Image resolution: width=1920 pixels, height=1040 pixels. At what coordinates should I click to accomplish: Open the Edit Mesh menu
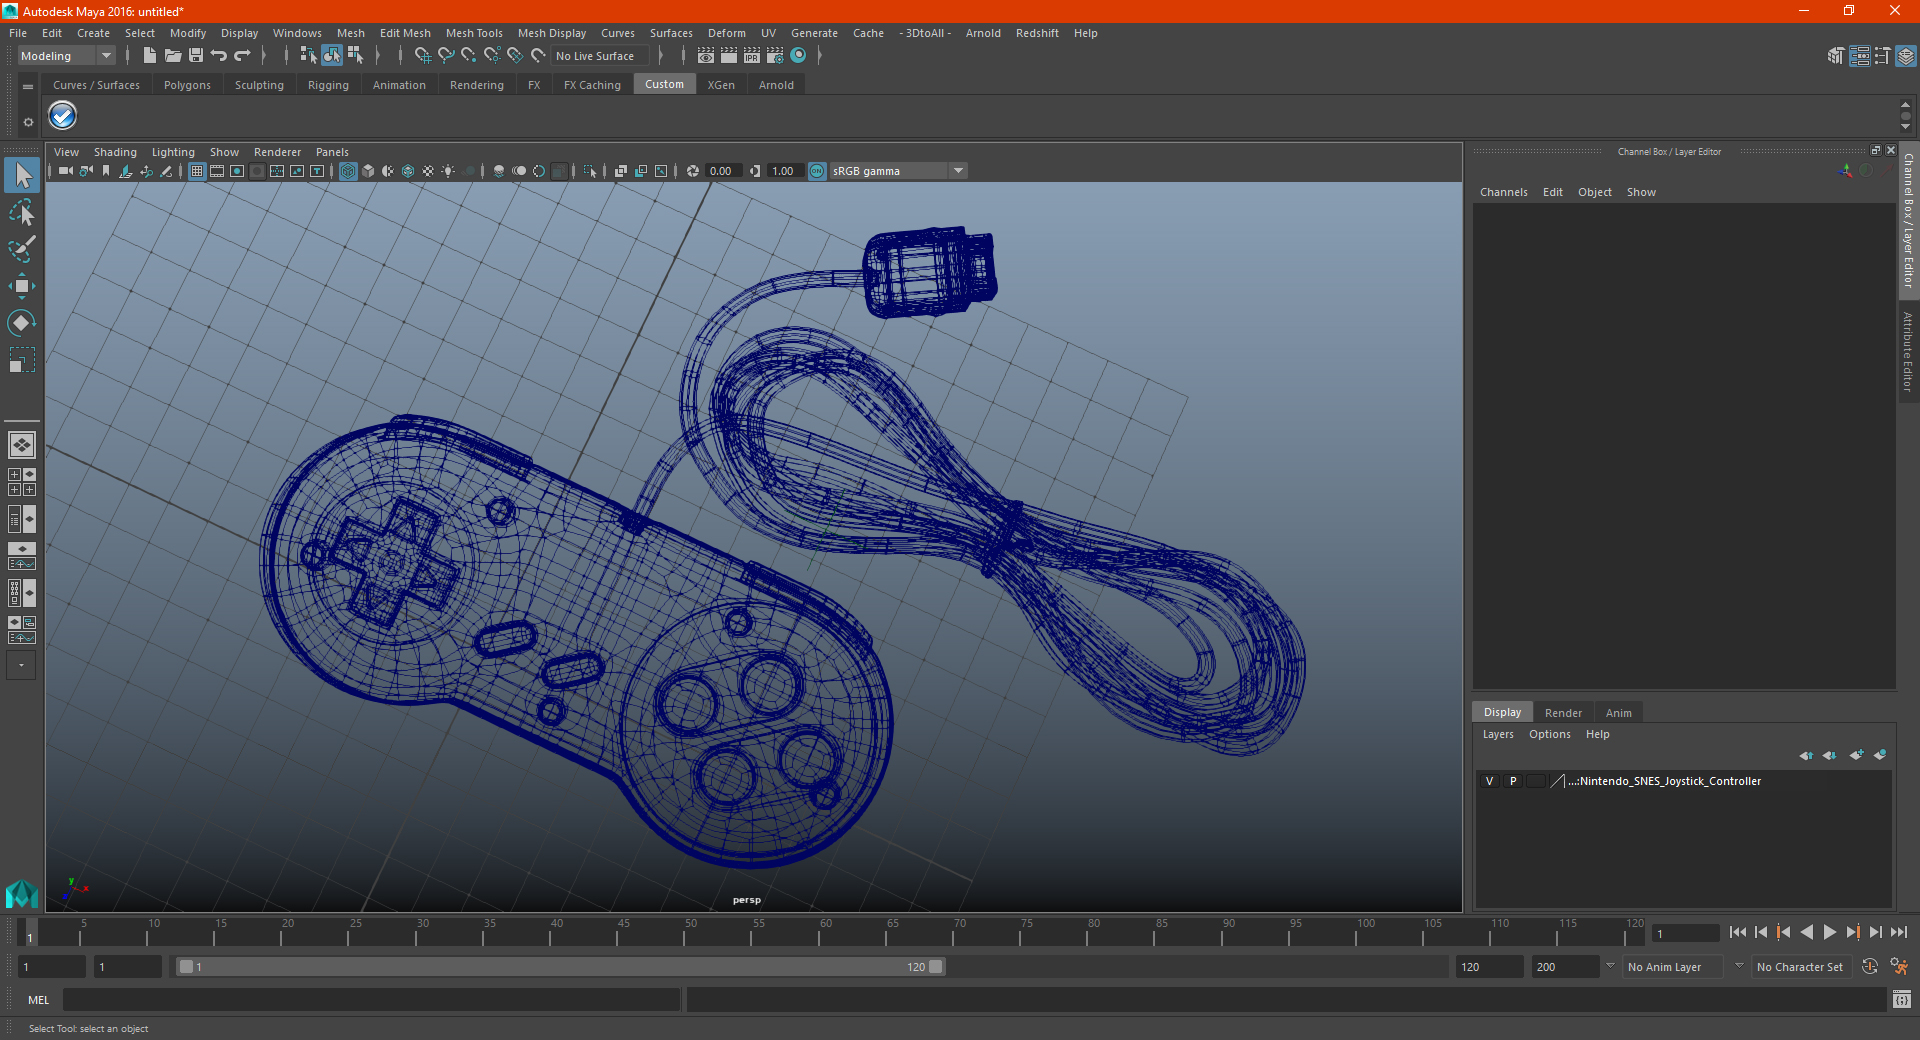405,33
